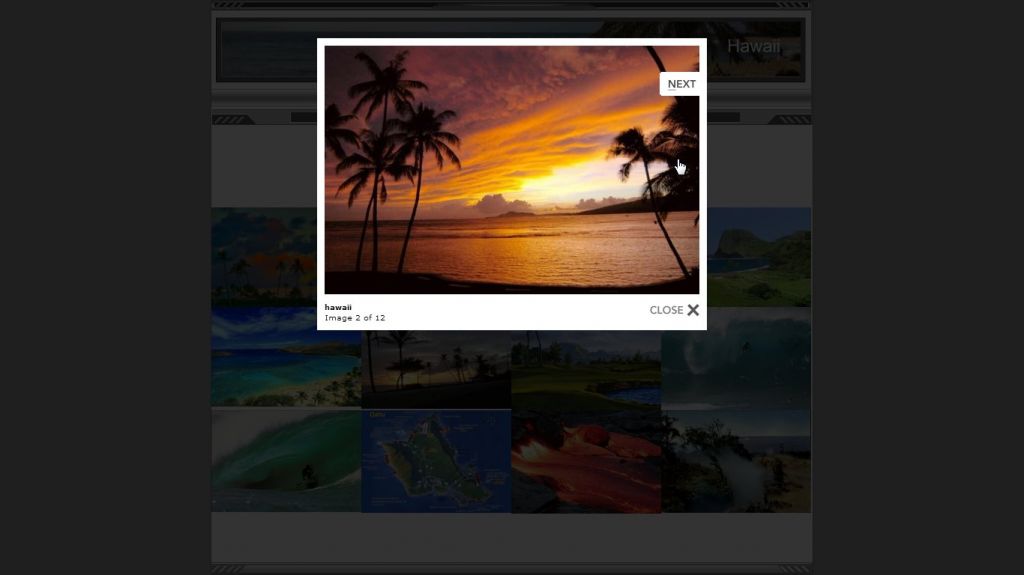Click the "hawaii" caption below the photo
This screenshot has height=575, width=1024.
pos(338,307)
